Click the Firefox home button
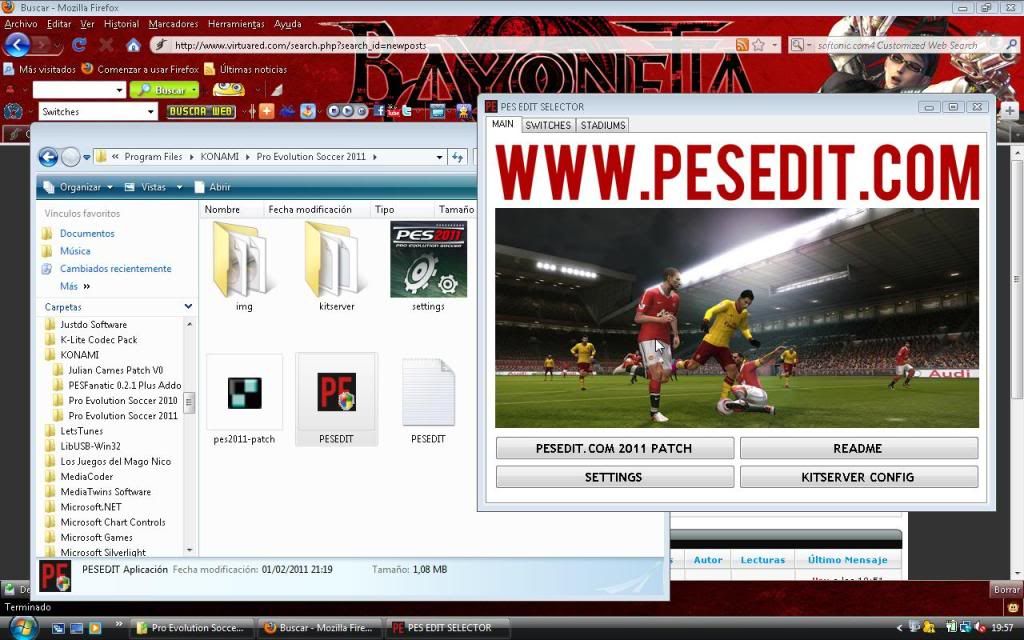 tap(133, 45)
